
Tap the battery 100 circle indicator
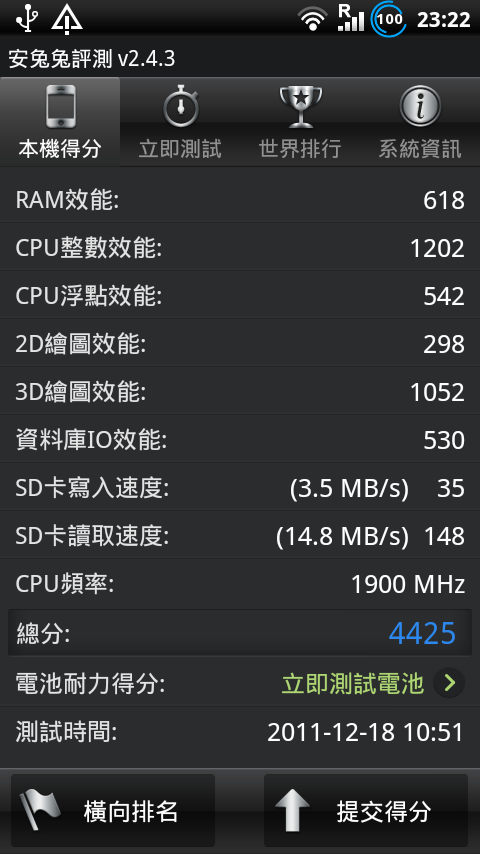coord(388,20)
